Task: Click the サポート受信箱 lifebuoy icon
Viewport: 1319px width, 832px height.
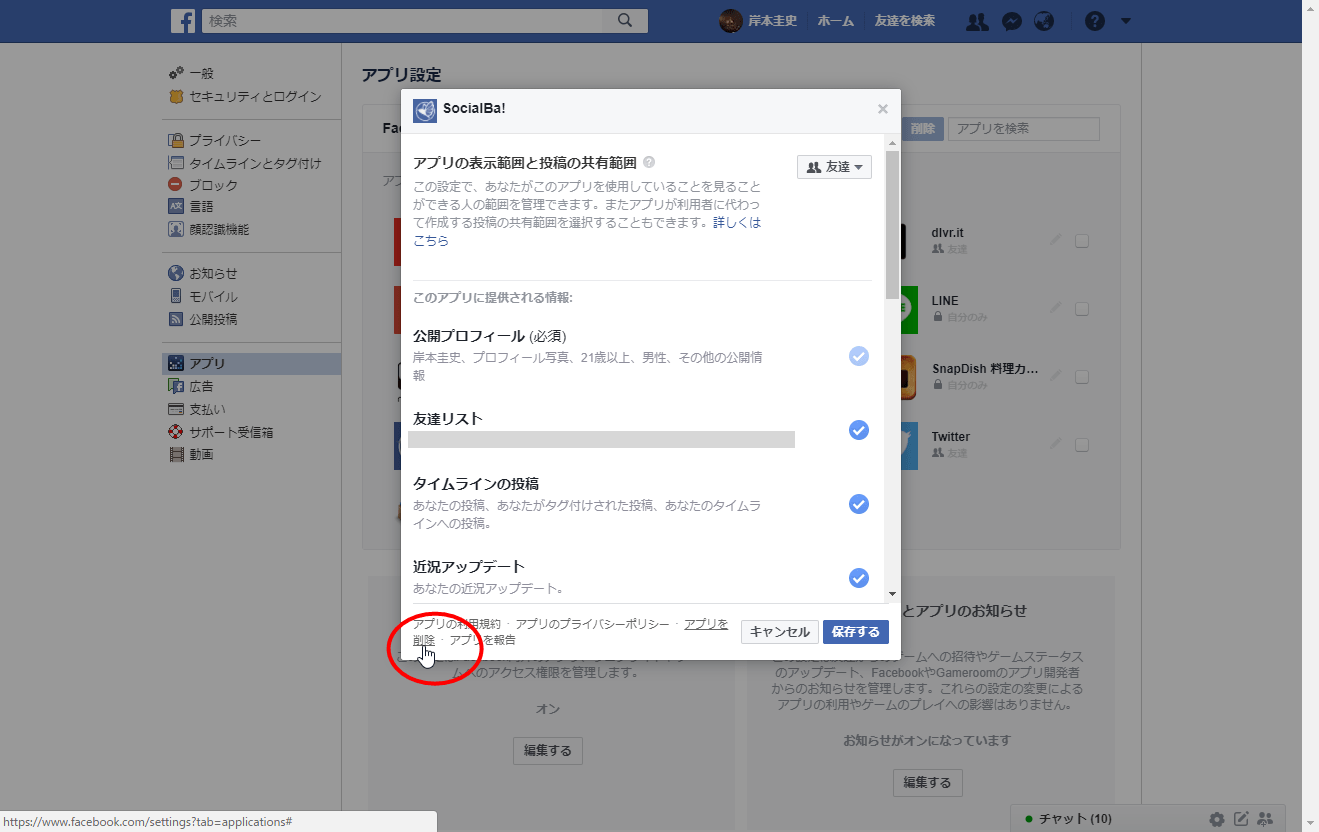Action: coord(176,432)
